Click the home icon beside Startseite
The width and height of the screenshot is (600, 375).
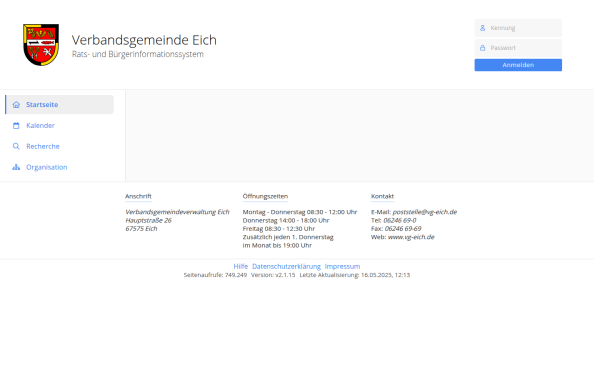point(16,105)
